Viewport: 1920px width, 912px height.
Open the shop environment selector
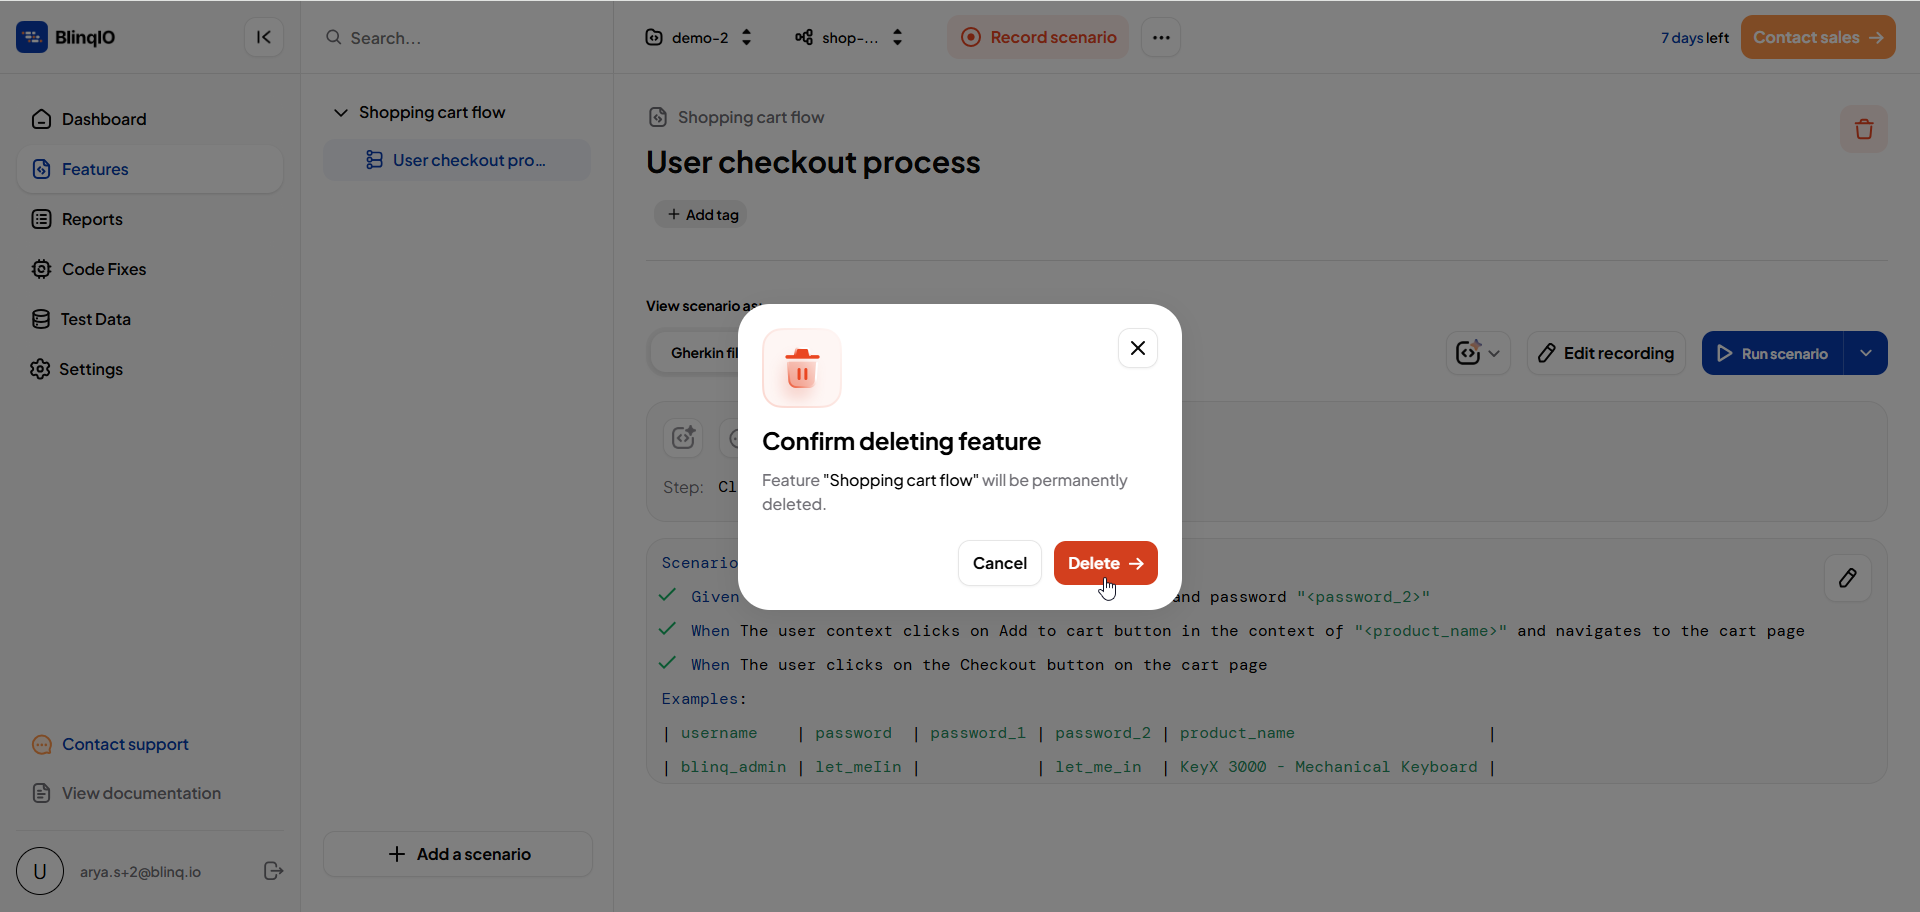point(849,37)
